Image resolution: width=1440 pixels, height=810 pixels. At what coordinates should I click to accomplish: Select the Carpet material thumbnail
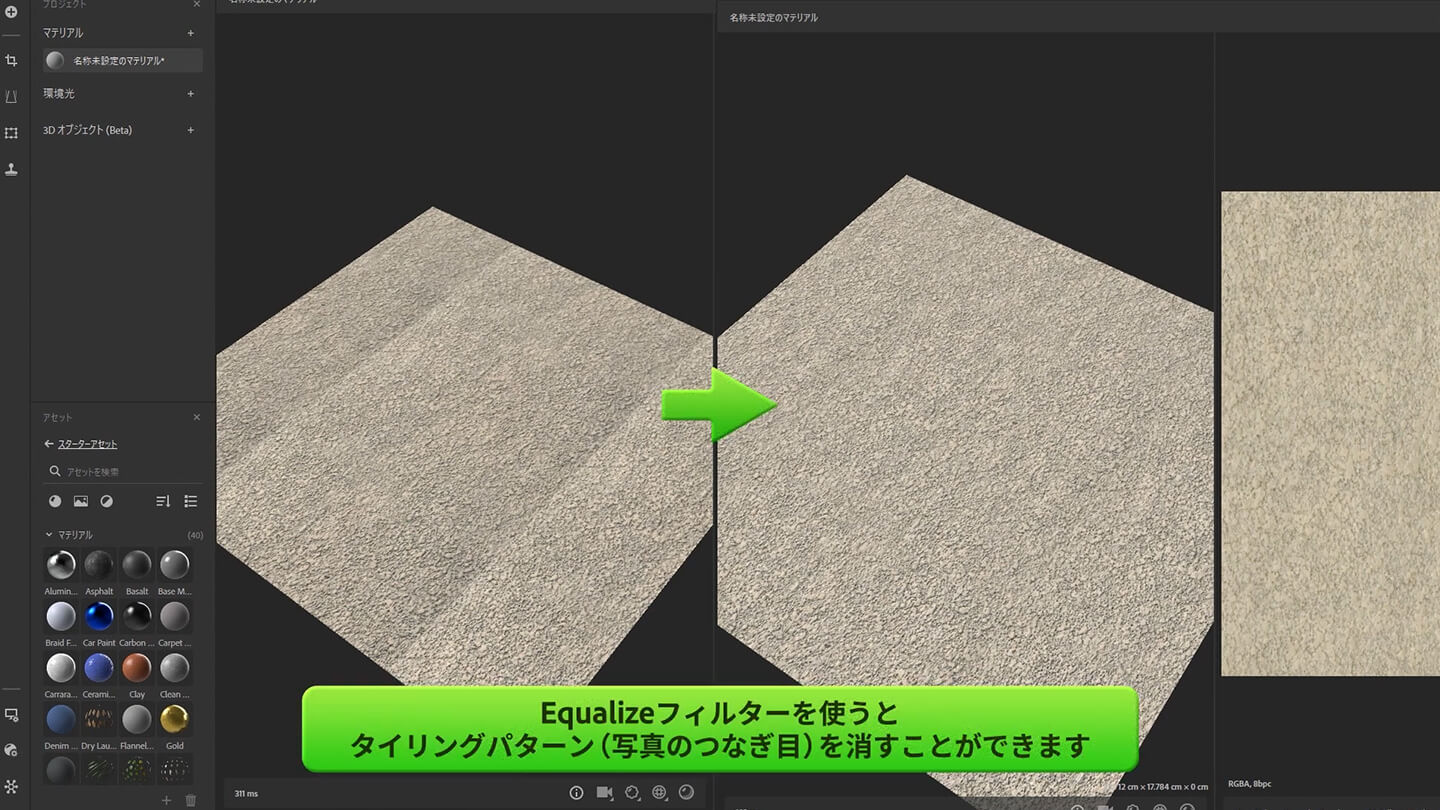[175, 616]
